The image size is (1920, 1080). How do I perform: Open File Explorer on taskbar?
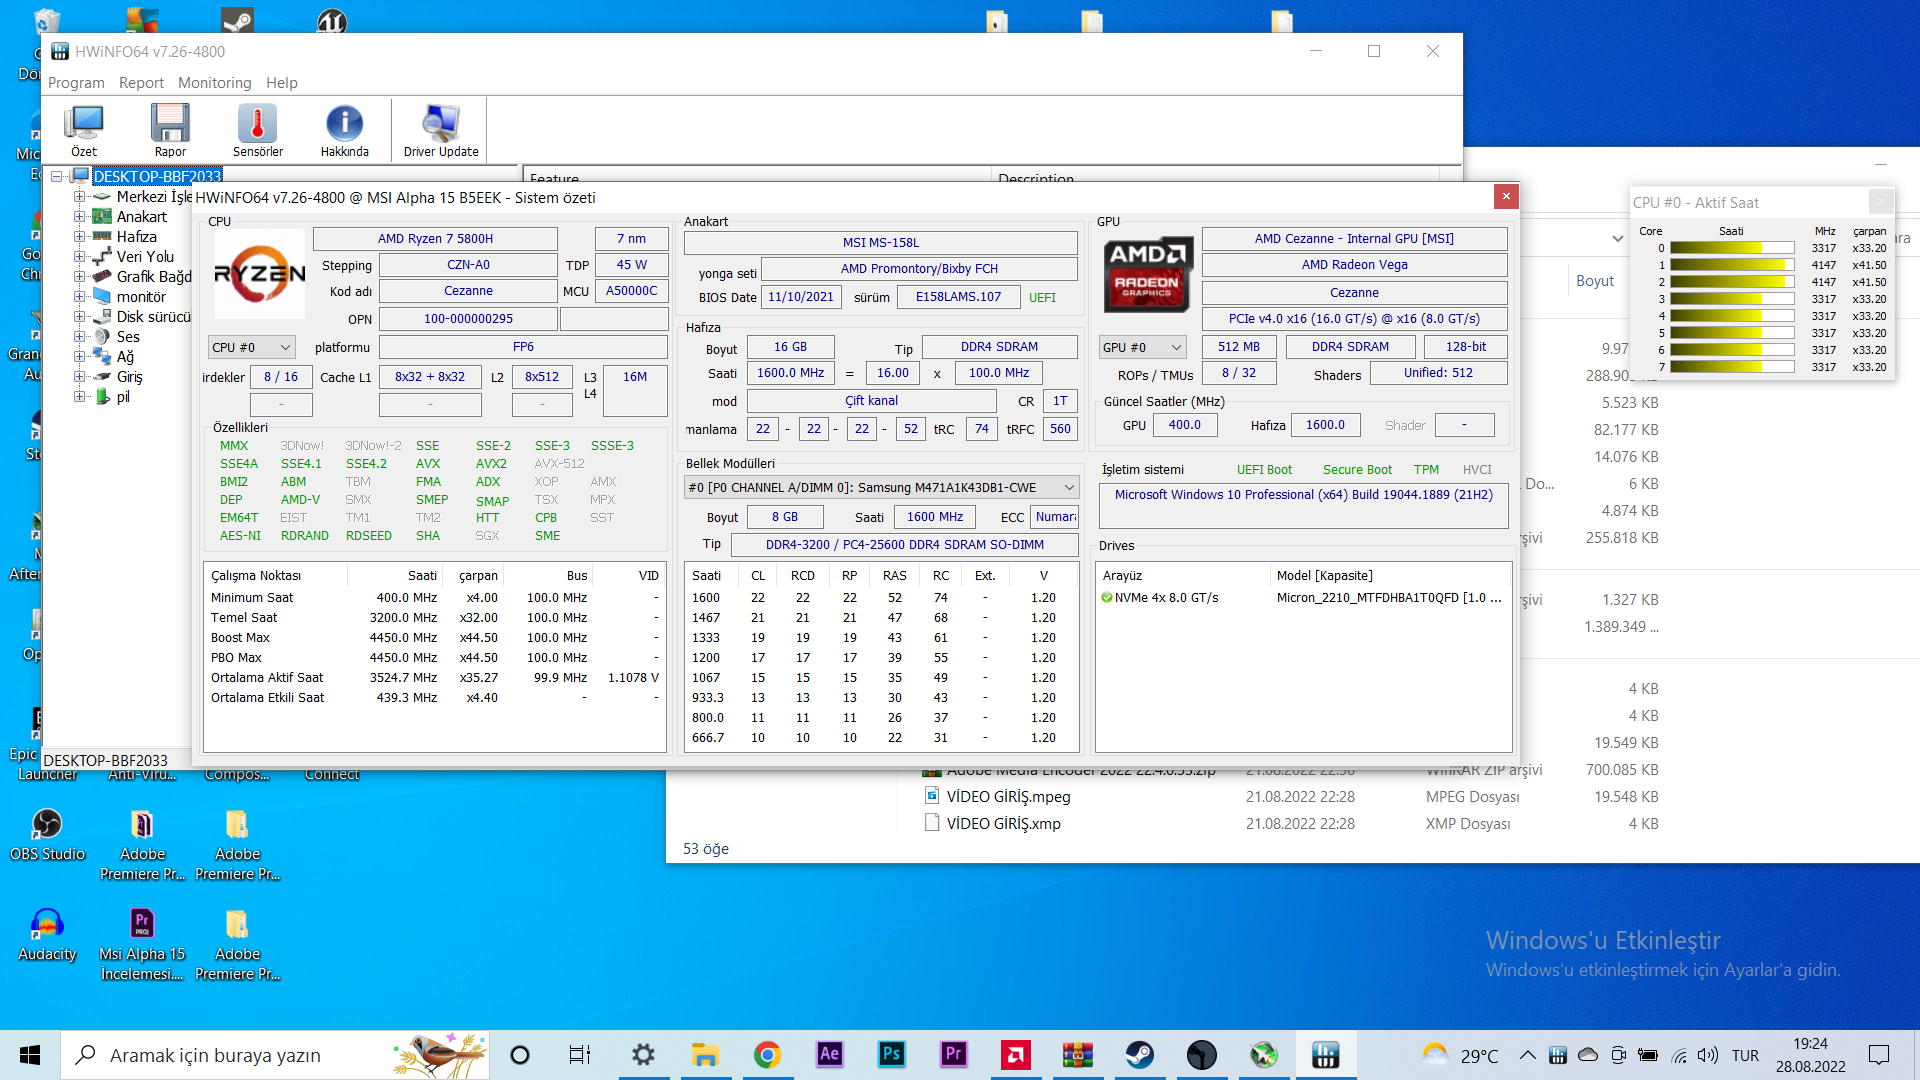[705, 1055]
